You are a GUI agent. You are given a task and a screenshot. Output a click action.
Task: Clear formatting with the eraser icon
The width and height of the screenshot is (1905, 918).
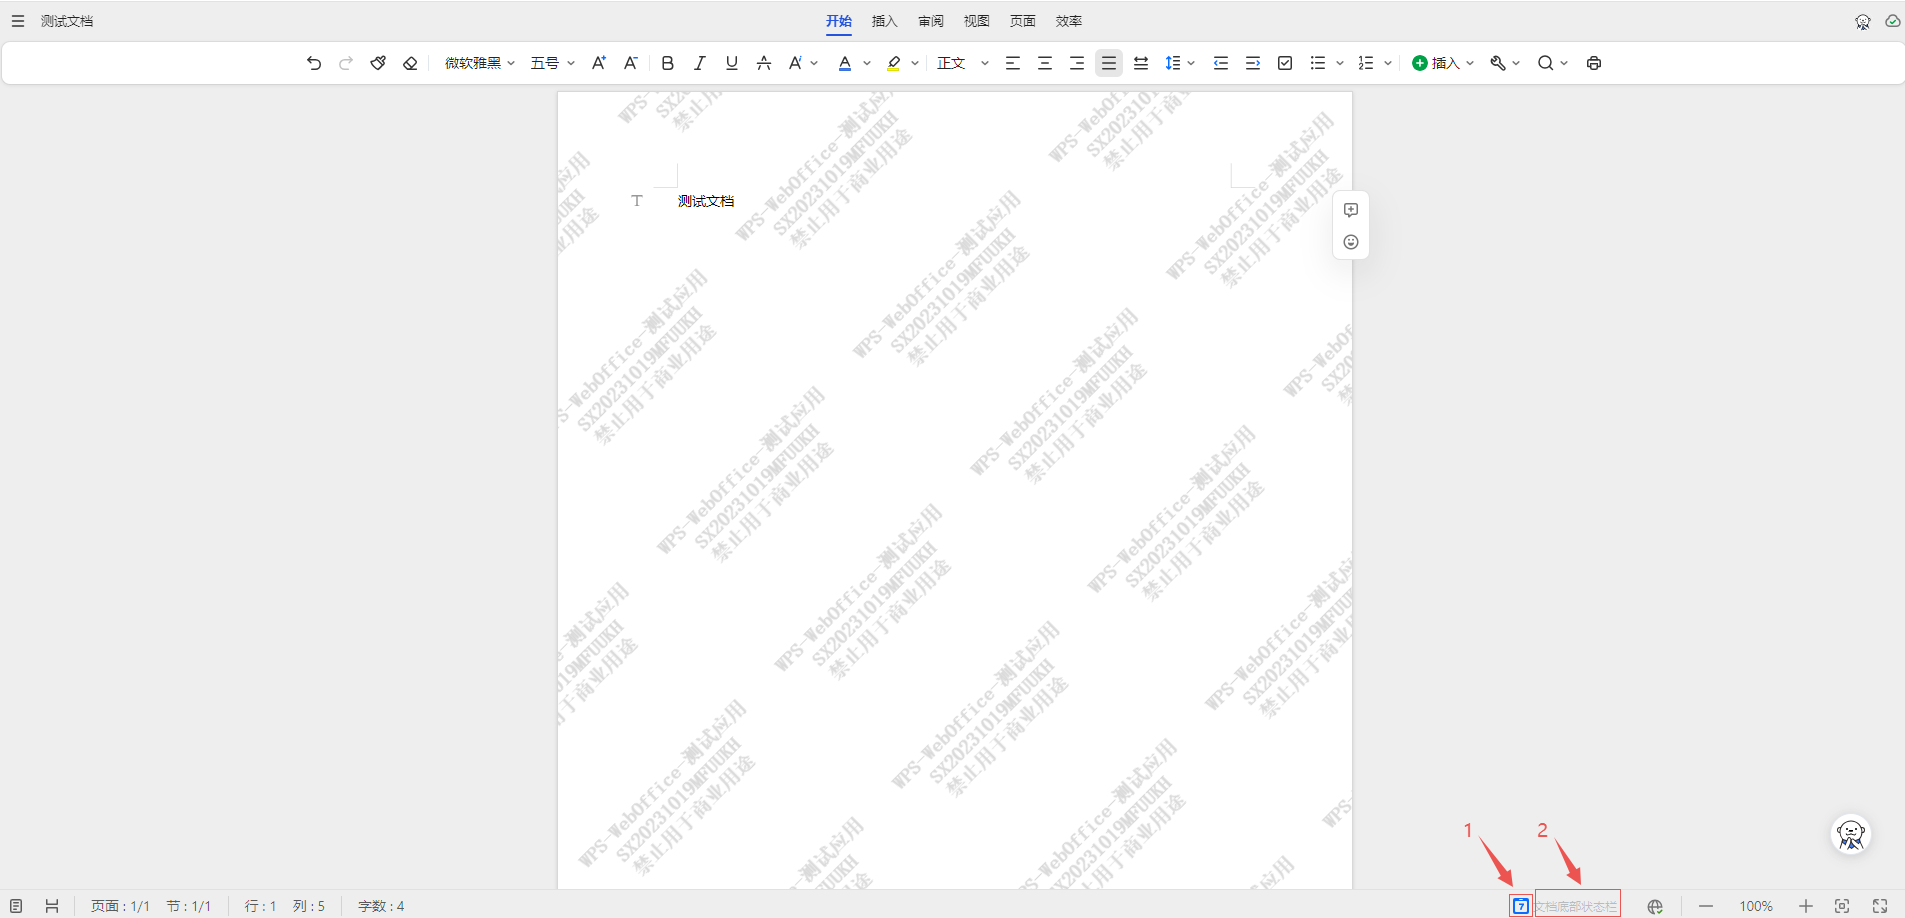click(x=410, y=63)
